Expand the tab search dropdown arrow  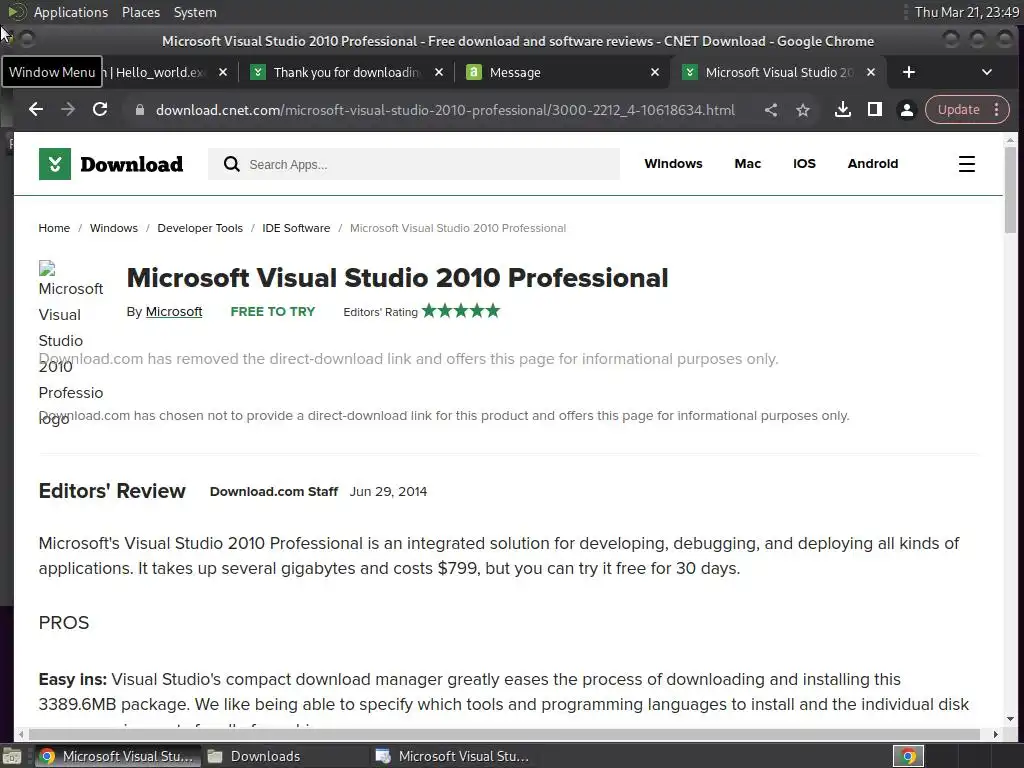click(x=987, y=72)
